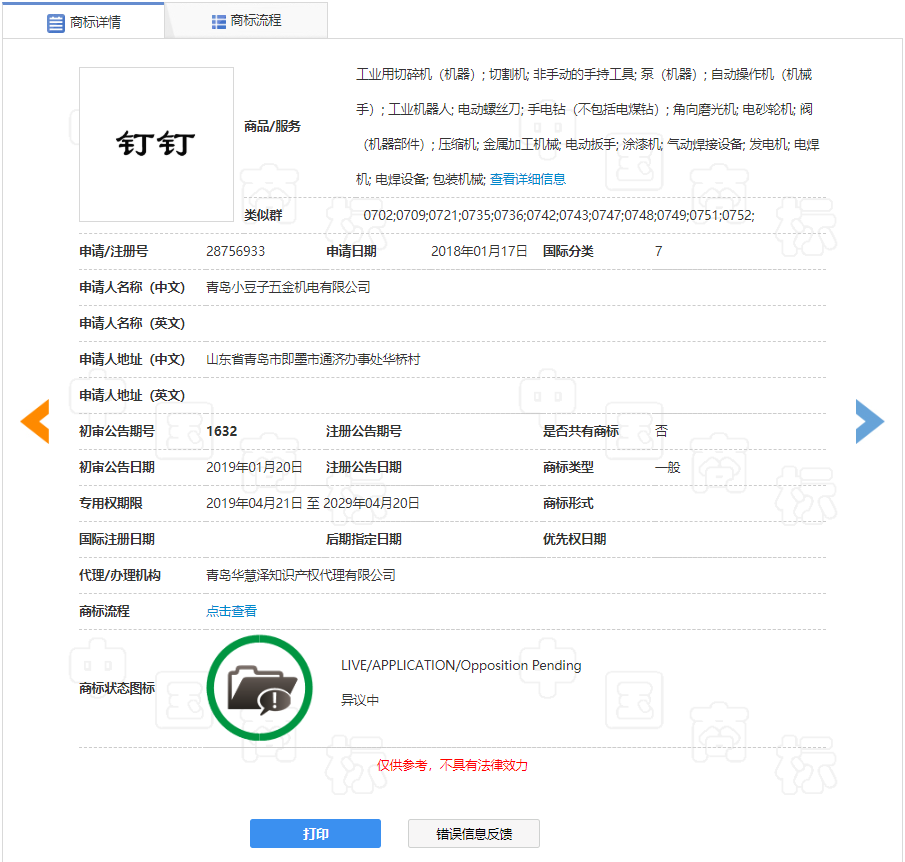Click the 商标流程 tab list icon
The width and height of the screenshot is (905, 862).
coord(218,21)
